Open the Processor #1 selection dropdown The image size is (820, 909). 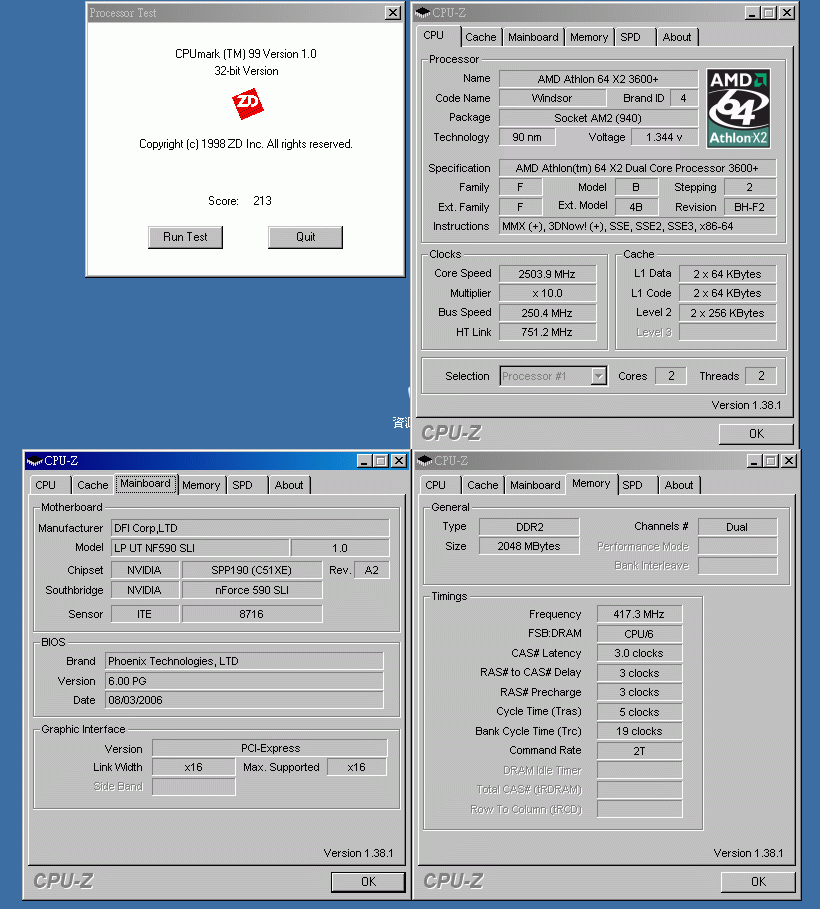(x=598, y=376)
